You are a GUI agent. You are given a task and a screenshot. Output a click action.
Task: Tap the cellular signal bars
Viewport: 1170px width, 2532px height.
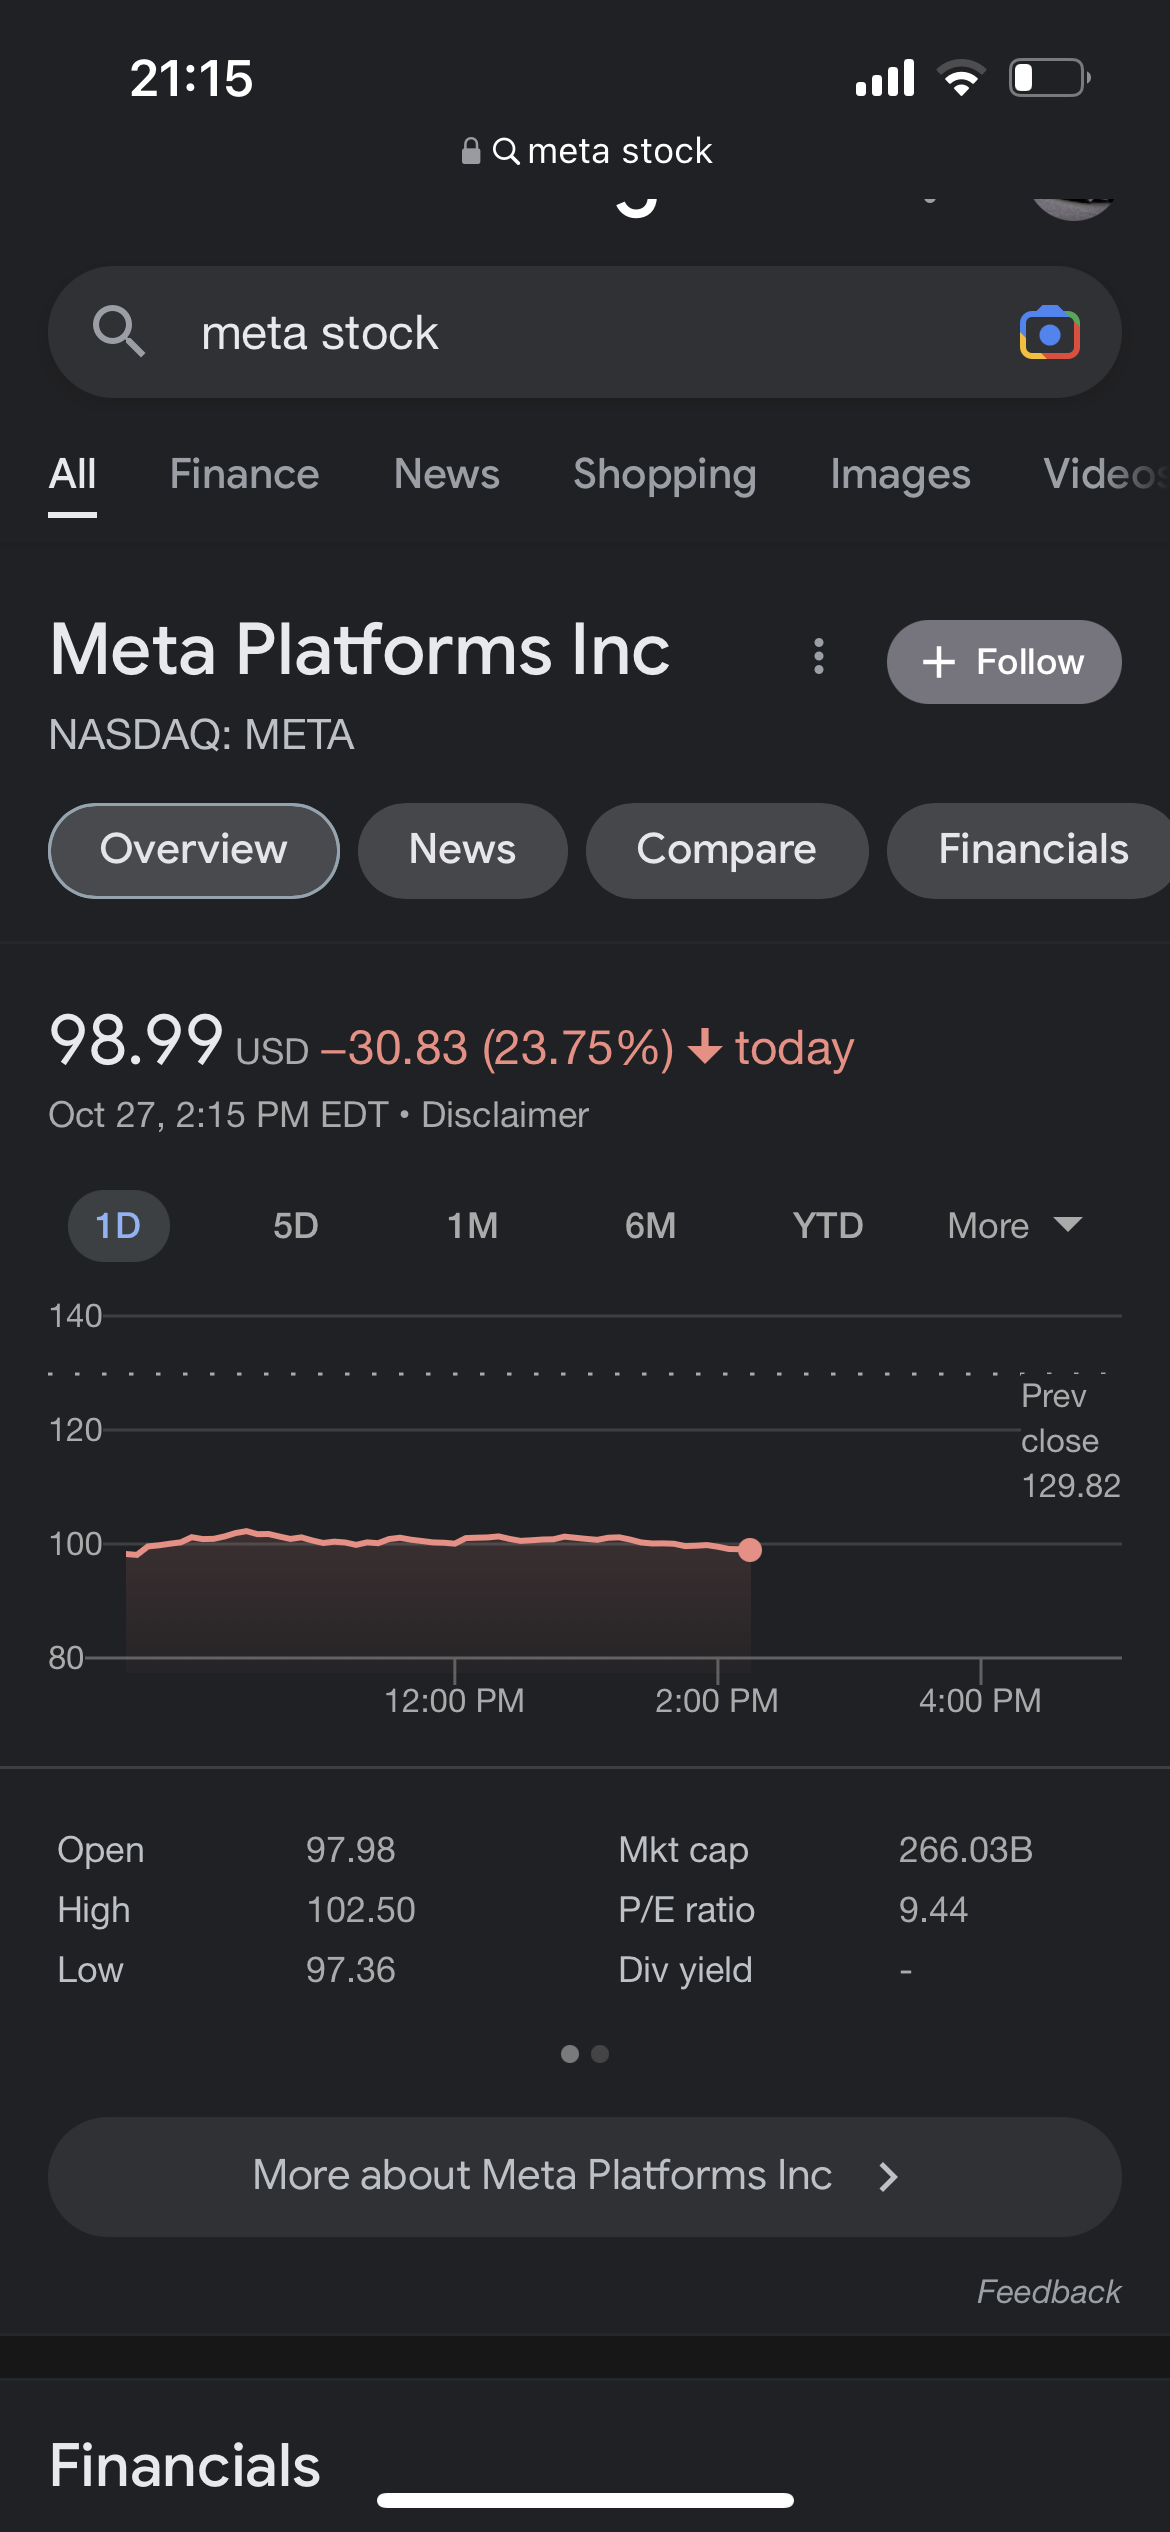[x=885, y=78]
